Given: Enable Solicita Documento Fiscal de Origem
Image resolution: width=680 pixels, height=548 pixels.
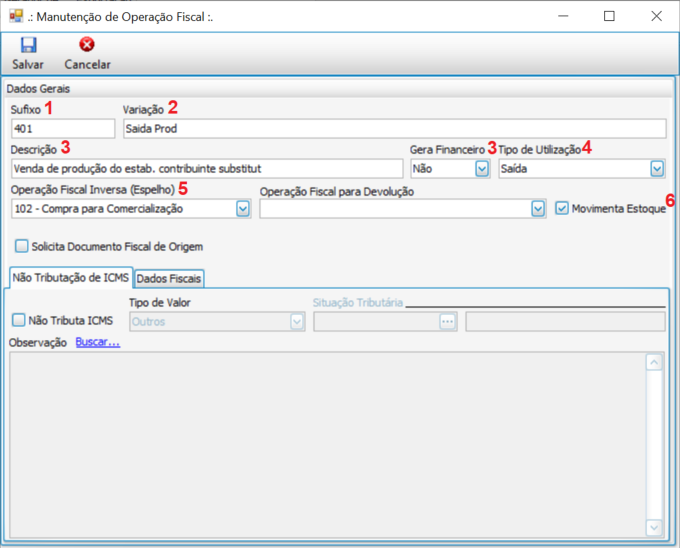Looking at the screenshot, I should [x=21, y=246].
